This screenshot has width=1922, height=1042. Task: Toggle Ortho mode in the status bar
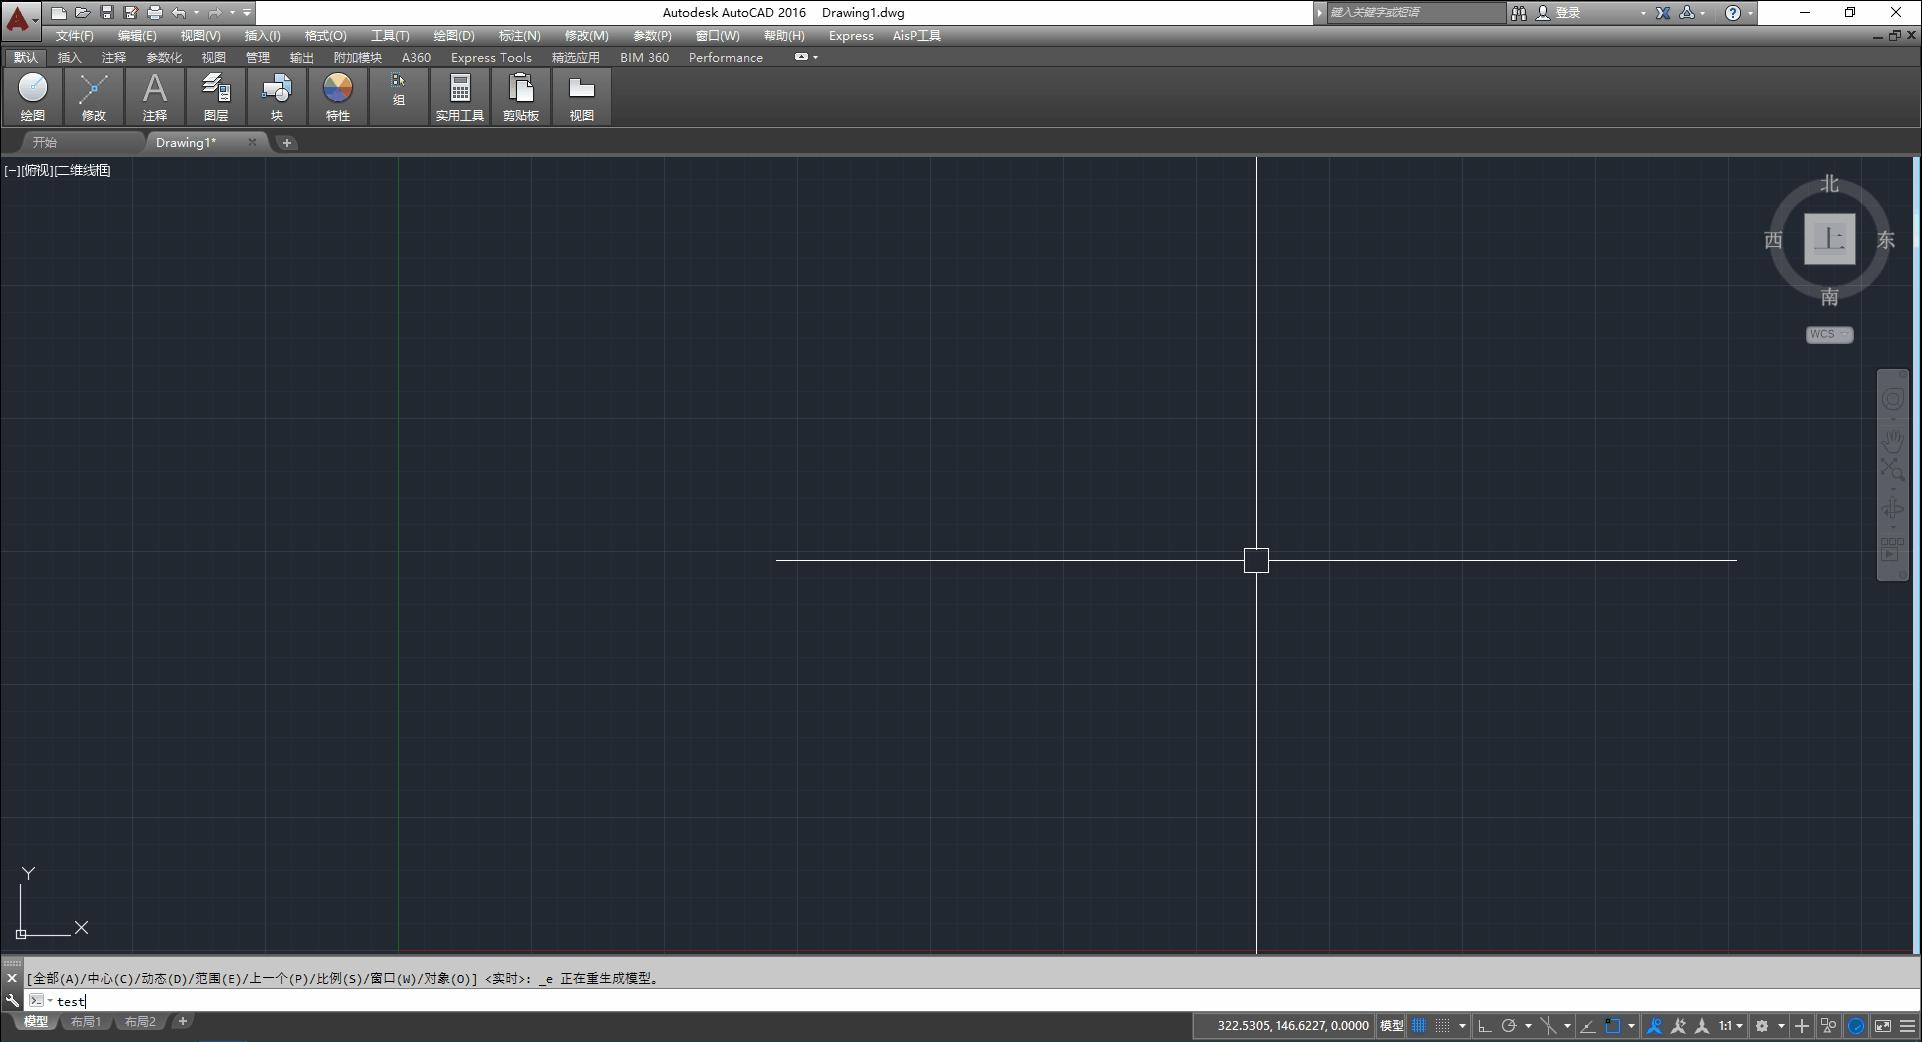pyautogui.click(x=1484, y=1026)
